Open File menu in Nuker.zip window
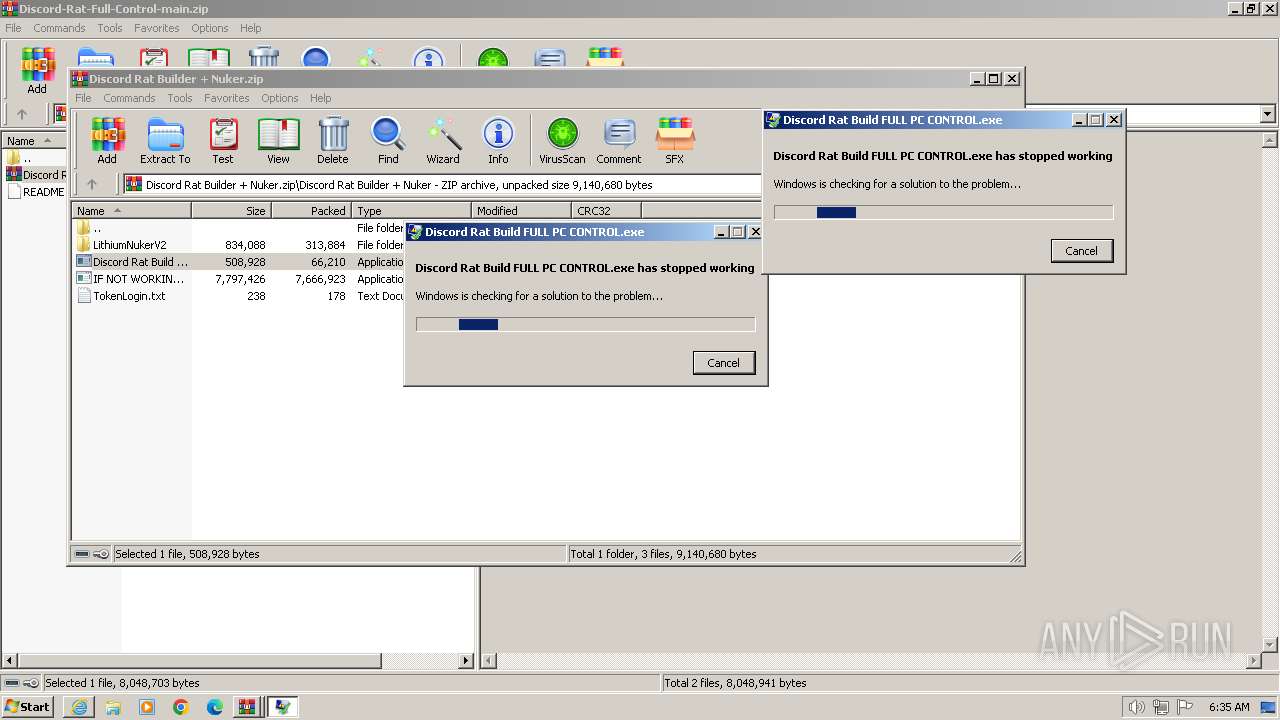 pos(83,98)
